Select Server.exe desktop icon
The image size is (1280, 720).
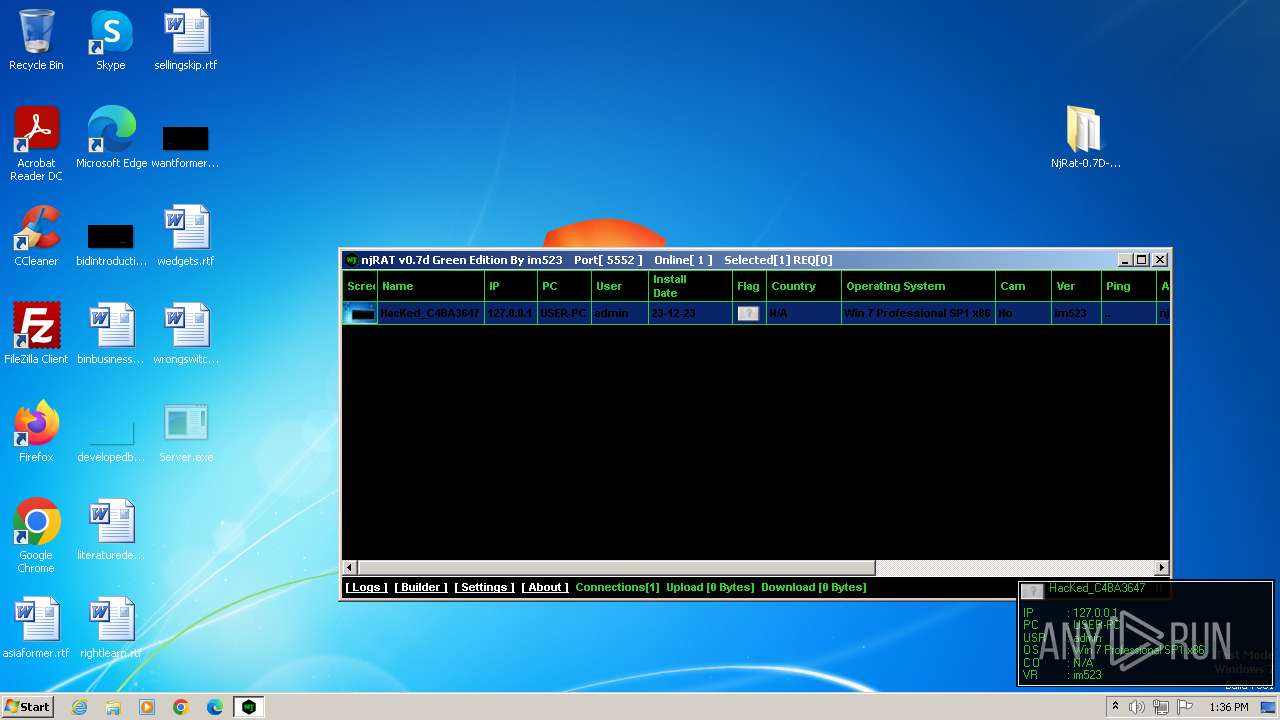pos(186,432)
